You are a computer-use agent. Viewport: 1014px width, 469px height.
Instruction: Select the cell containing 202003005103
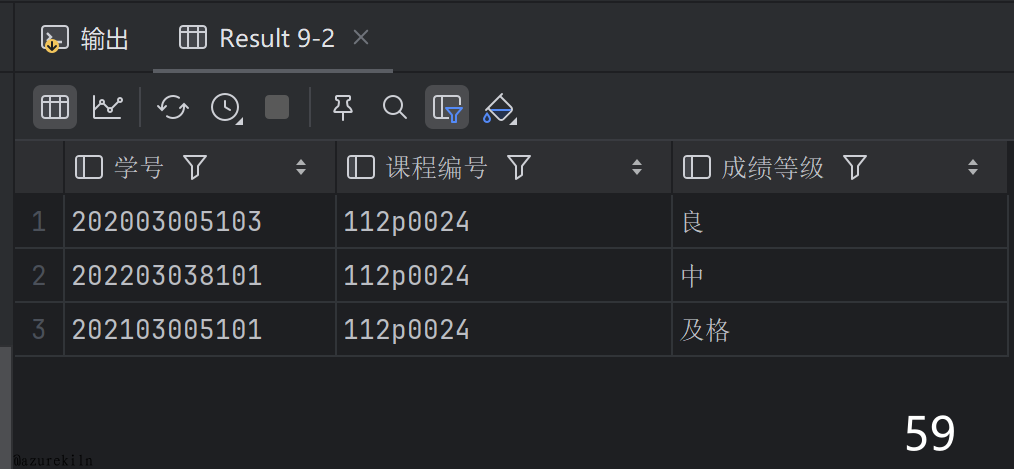point(167,222)
